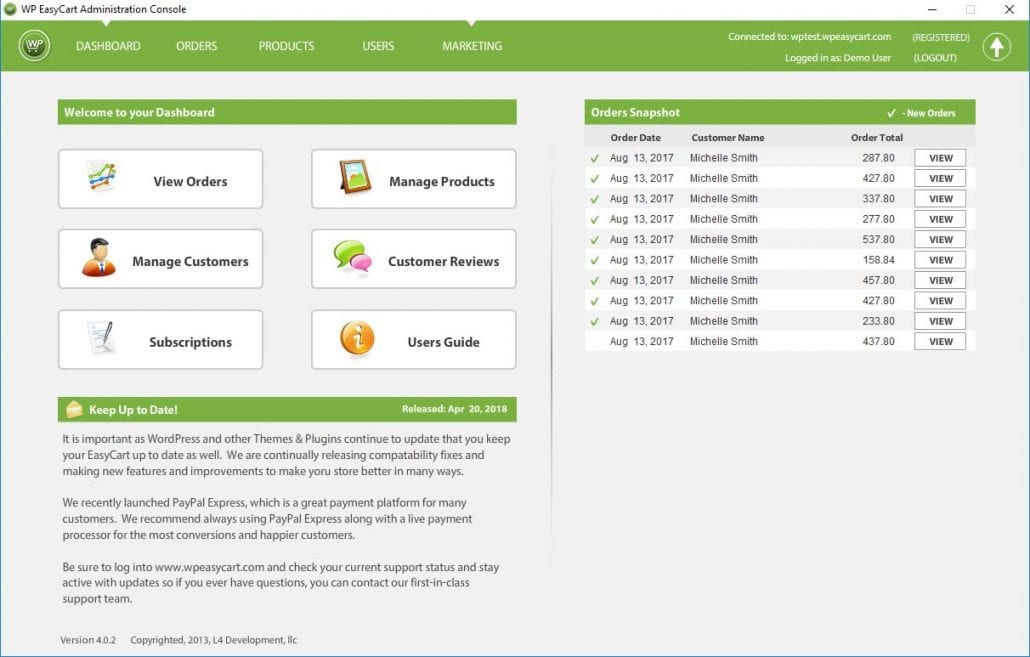Click the new-order checkmark for the 233.80 order

coord(595,321)
